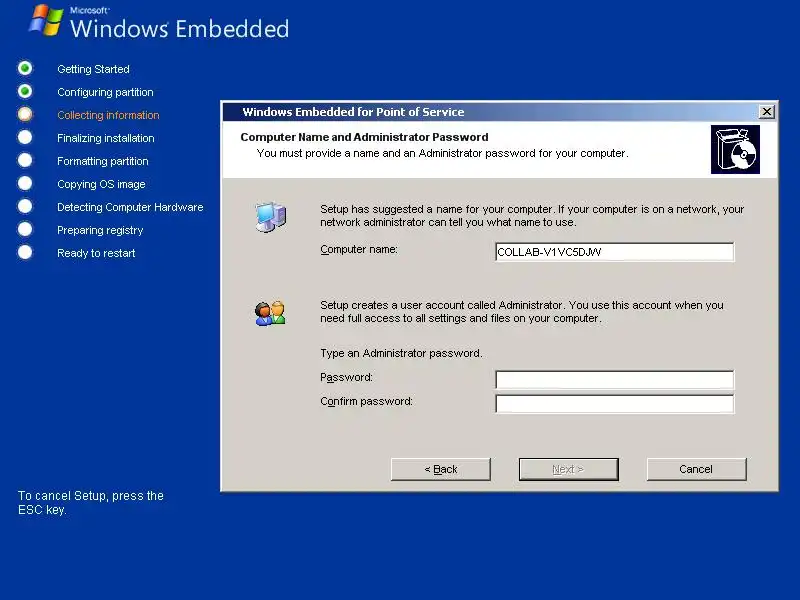Click the 'Confirm password:' label
This screenshot has height=600, width=800.
tap(366, 401)
